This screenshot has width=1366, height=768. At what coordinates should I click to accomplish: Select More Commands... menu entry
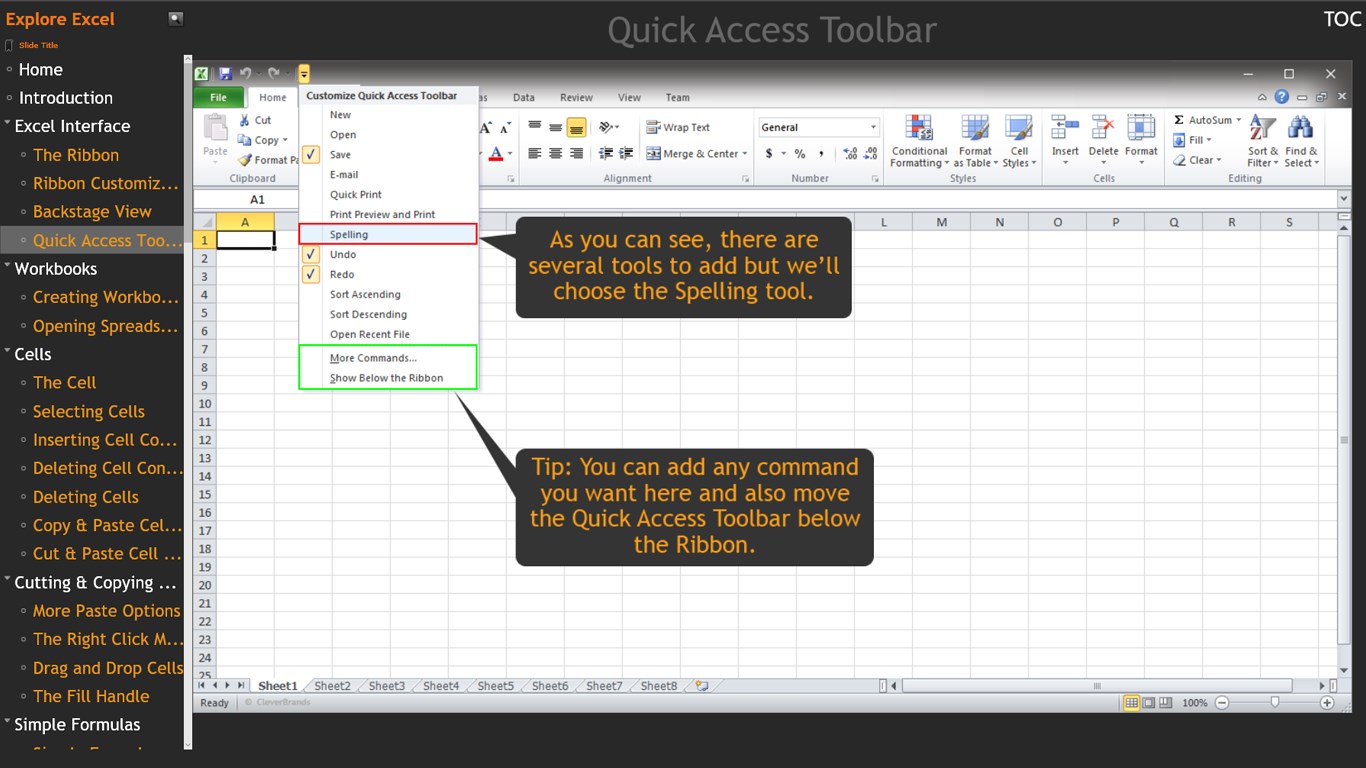pos(389,358)
